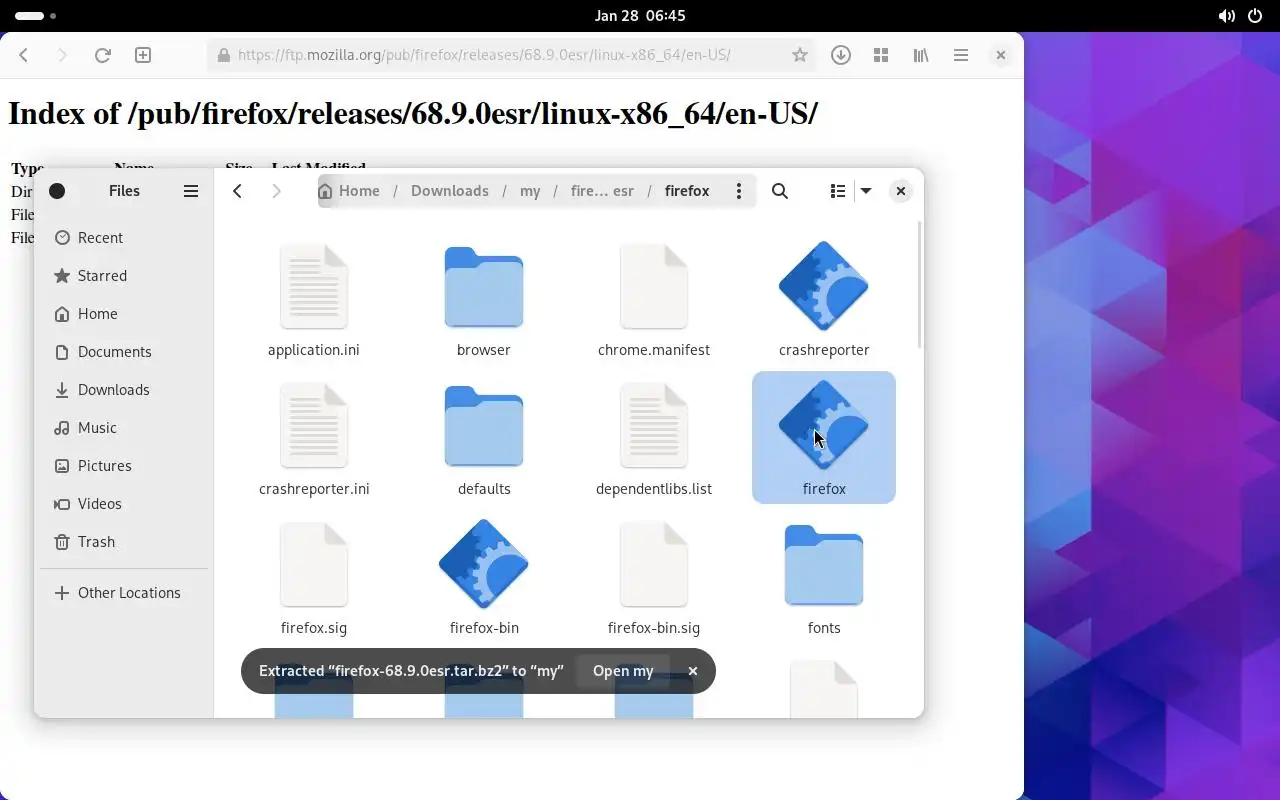Open Other Locations in the sidebar
The image size is (1280, 800).
(124, 593)
